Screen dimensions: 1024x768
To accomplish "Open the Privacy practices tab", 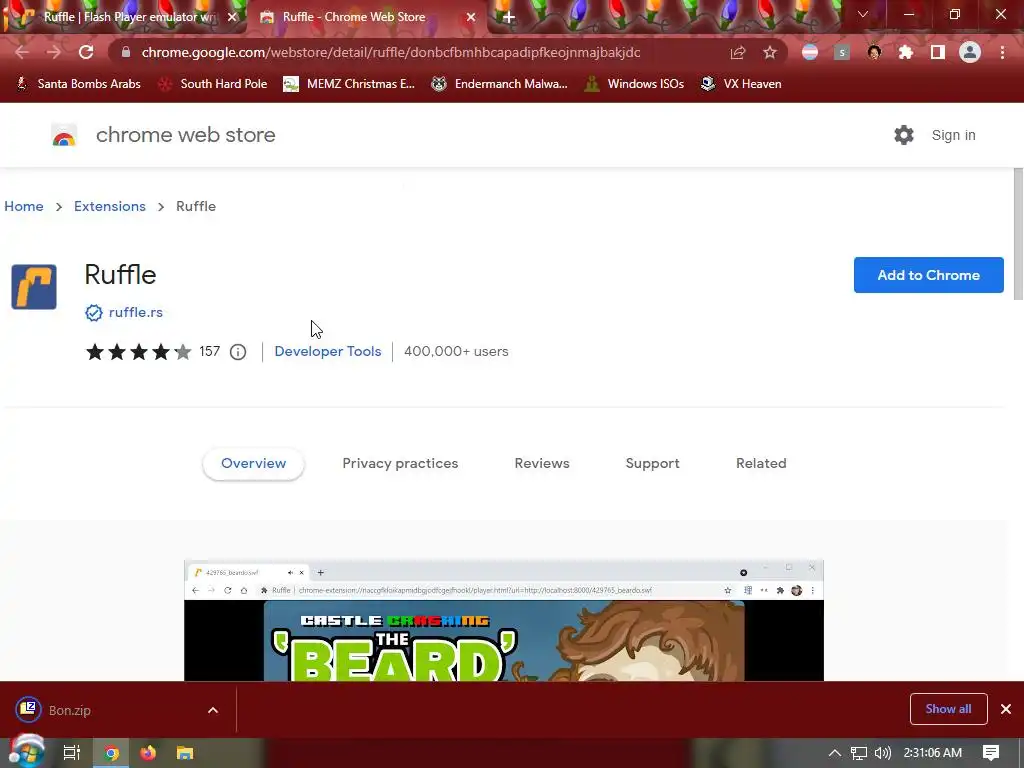I will coord(400,464).
